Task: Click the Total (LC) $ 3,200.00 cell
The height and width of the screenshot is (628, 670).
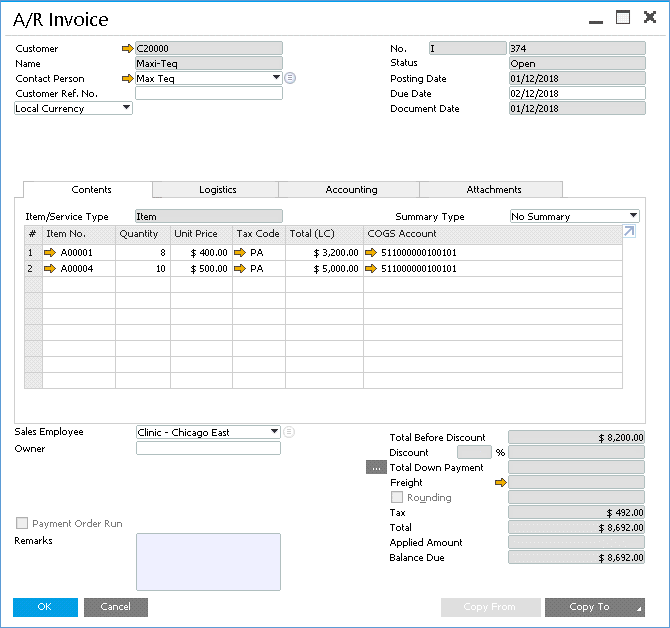Action: point(324,252)
